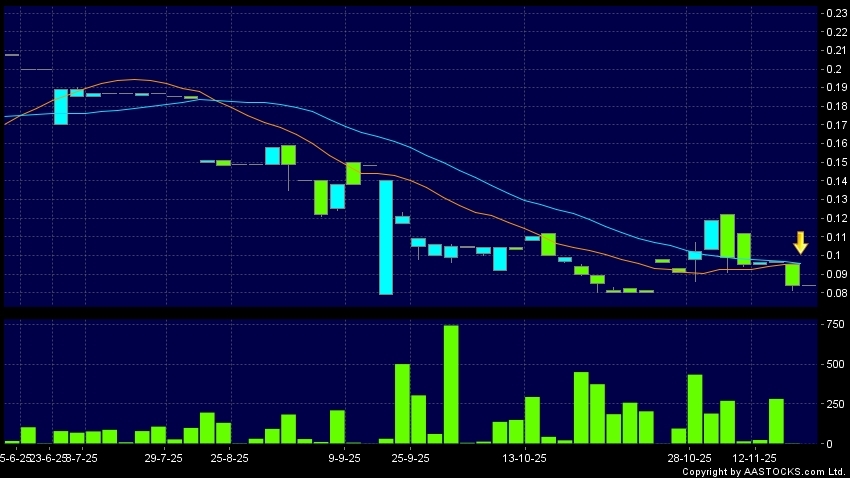
Task: Click the 12-11-25 date label
Action: point(755,457)
